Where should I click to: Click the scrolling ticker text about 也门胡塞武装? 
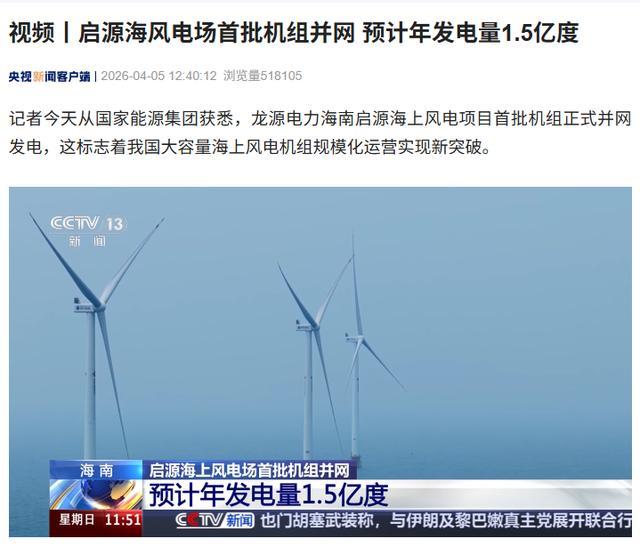pos(446,521)
